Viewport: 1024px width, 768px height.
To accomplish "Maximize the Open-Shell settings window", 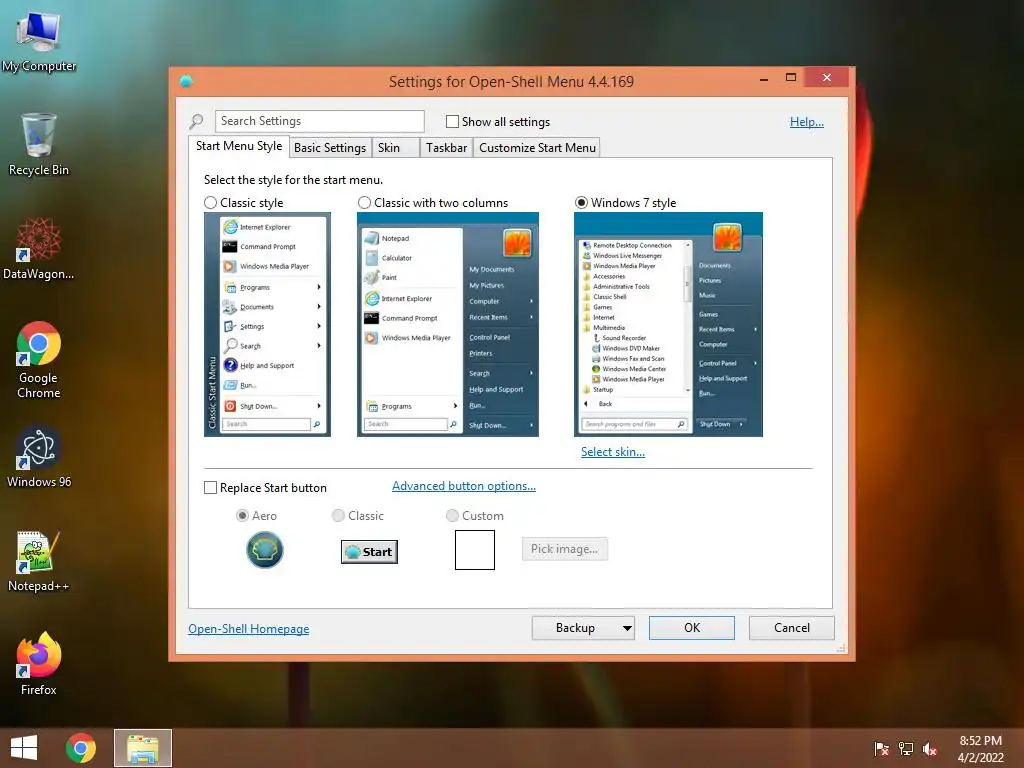I will click(791, 78).
